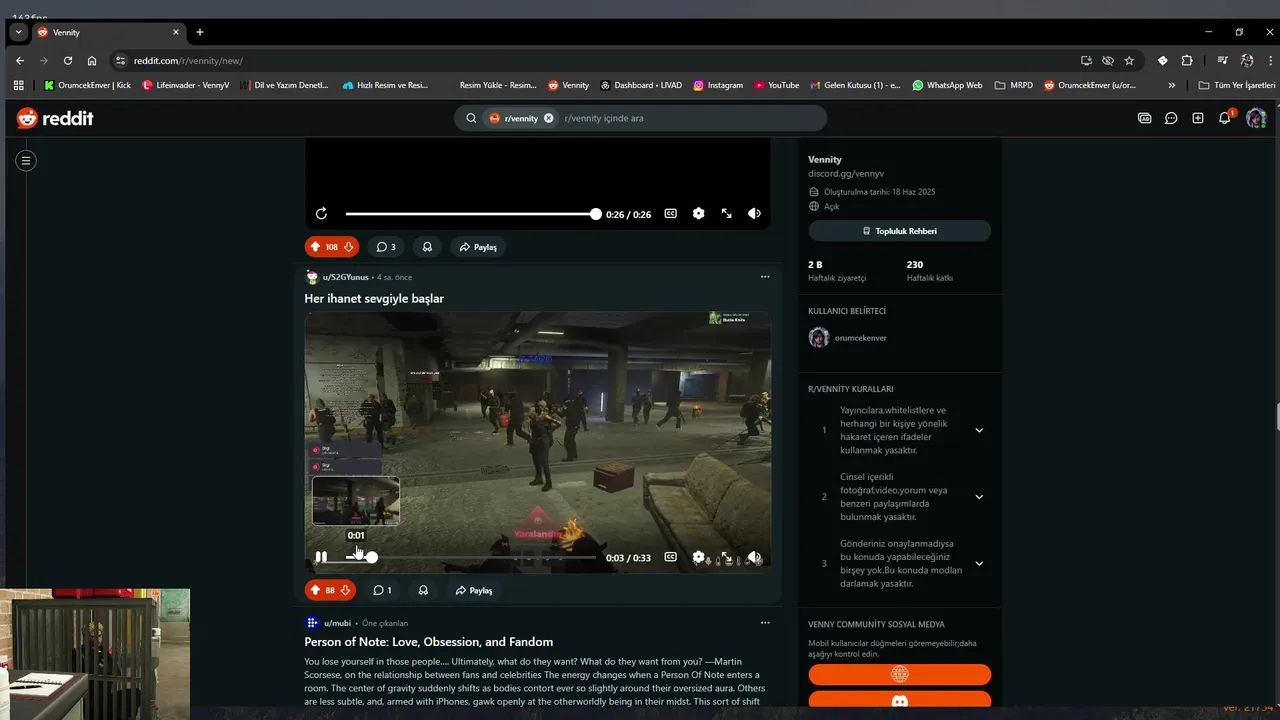
Task: Open a new browser tab
Action: [x=199, y=32]
